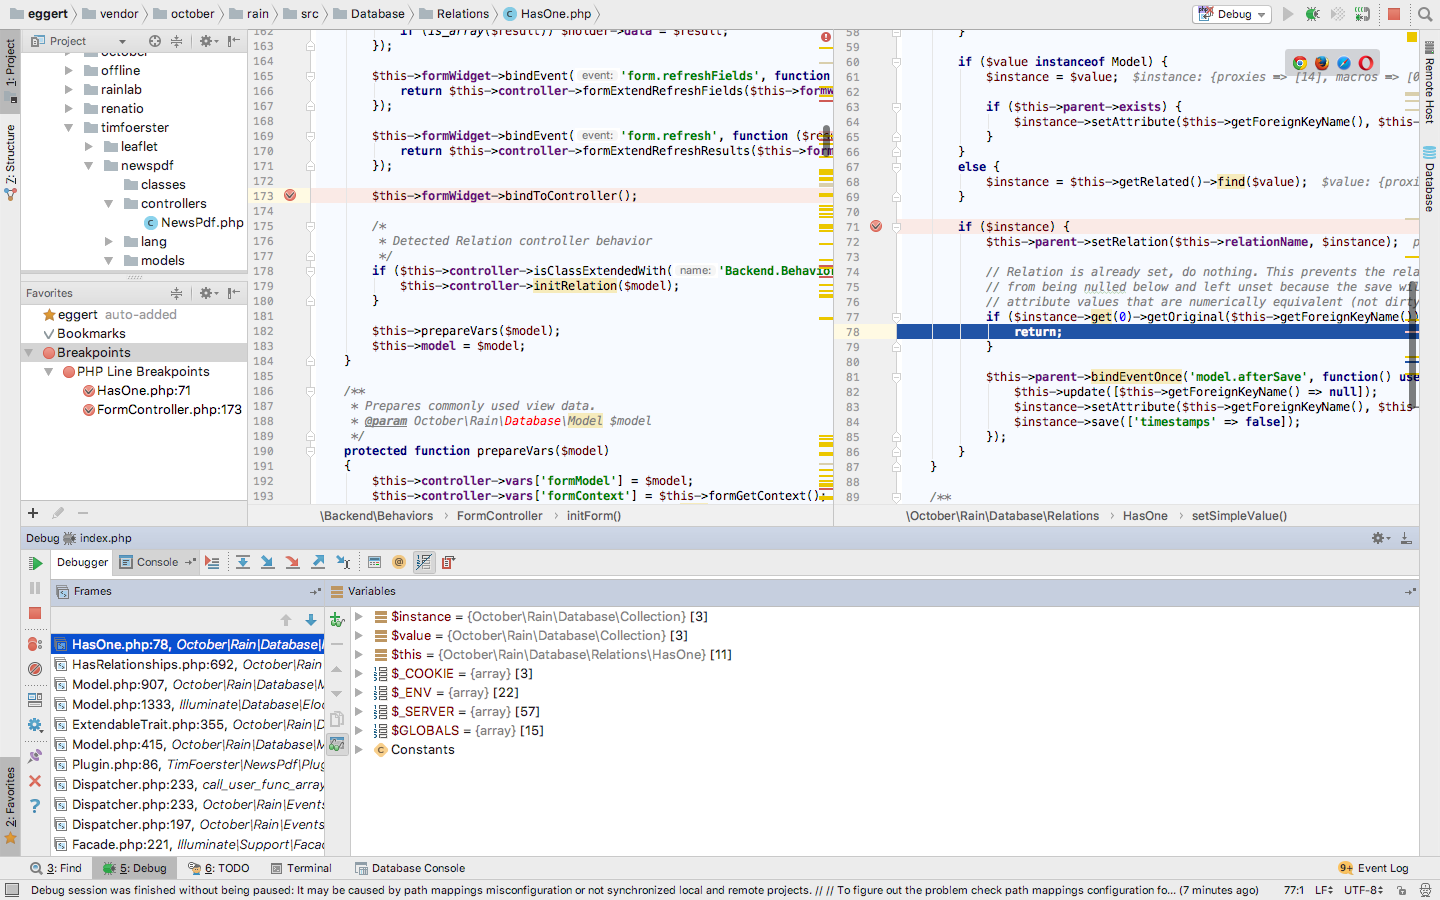
Task: Select the Step Into debugger icon
Action: click(x=268, y=562)
